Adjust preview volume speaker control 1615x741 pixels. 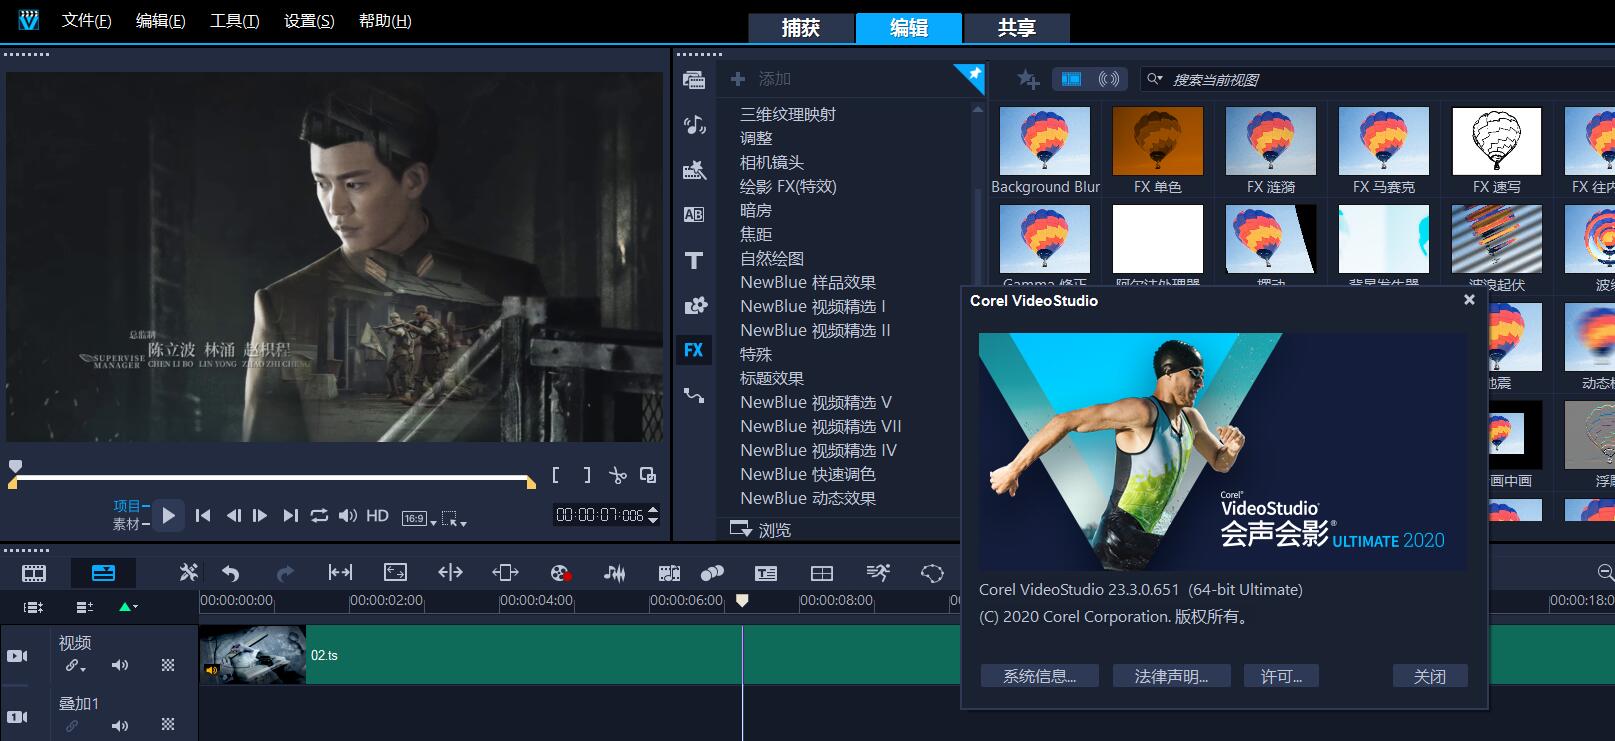[348, 516]
